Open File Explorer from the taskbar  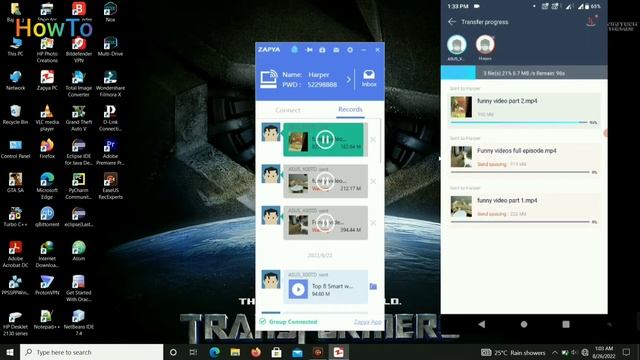click(x=235, y=352)
